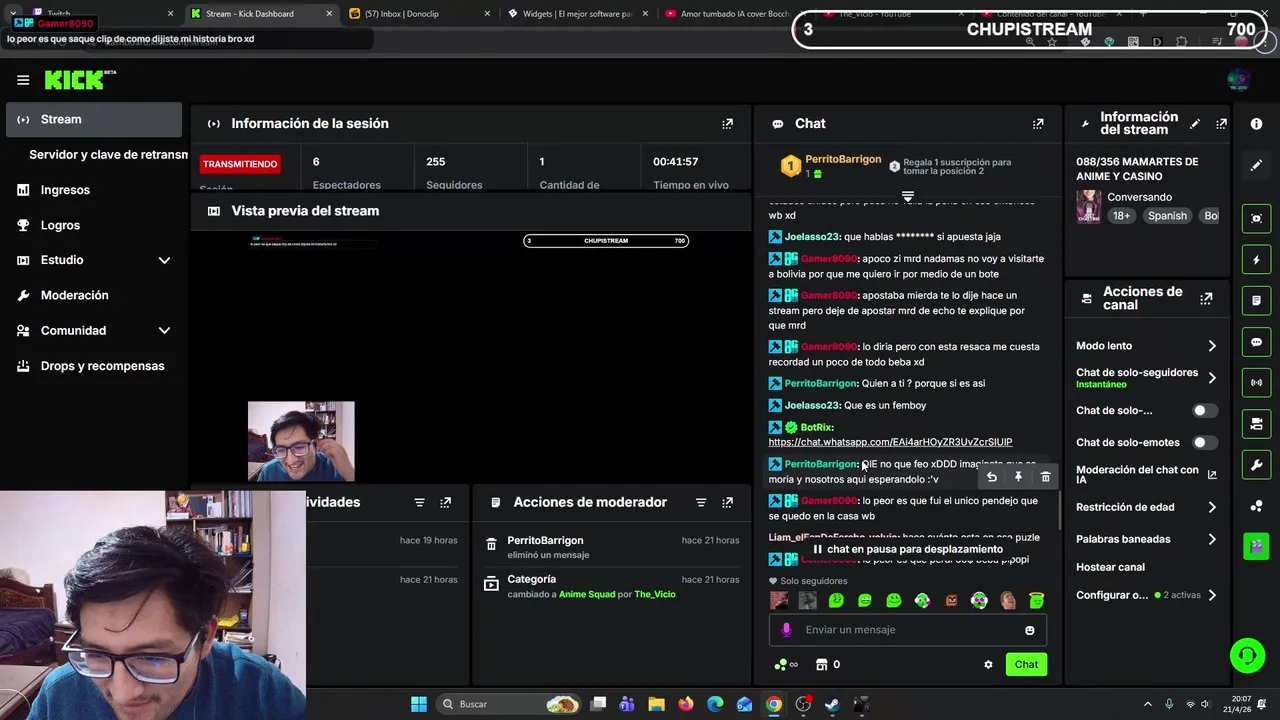
Task: Click the lightning bolt icon in right sidebar
Action: coord(1256,260)
